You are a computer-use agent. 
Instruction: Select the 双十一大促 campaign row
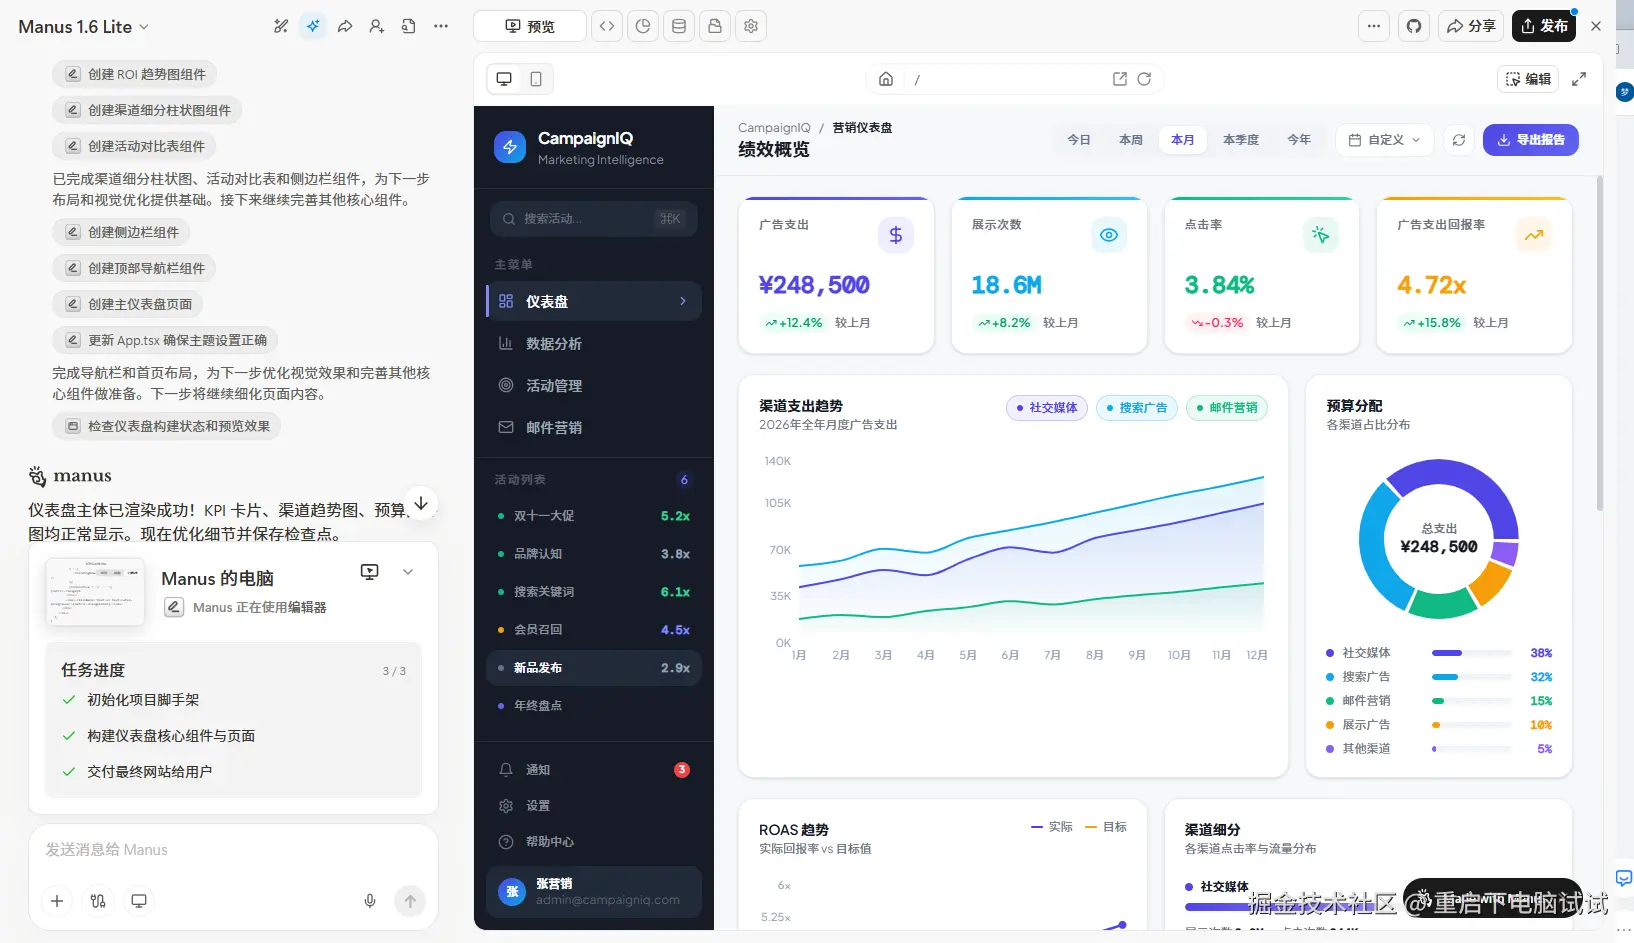[x=594, y=516]
